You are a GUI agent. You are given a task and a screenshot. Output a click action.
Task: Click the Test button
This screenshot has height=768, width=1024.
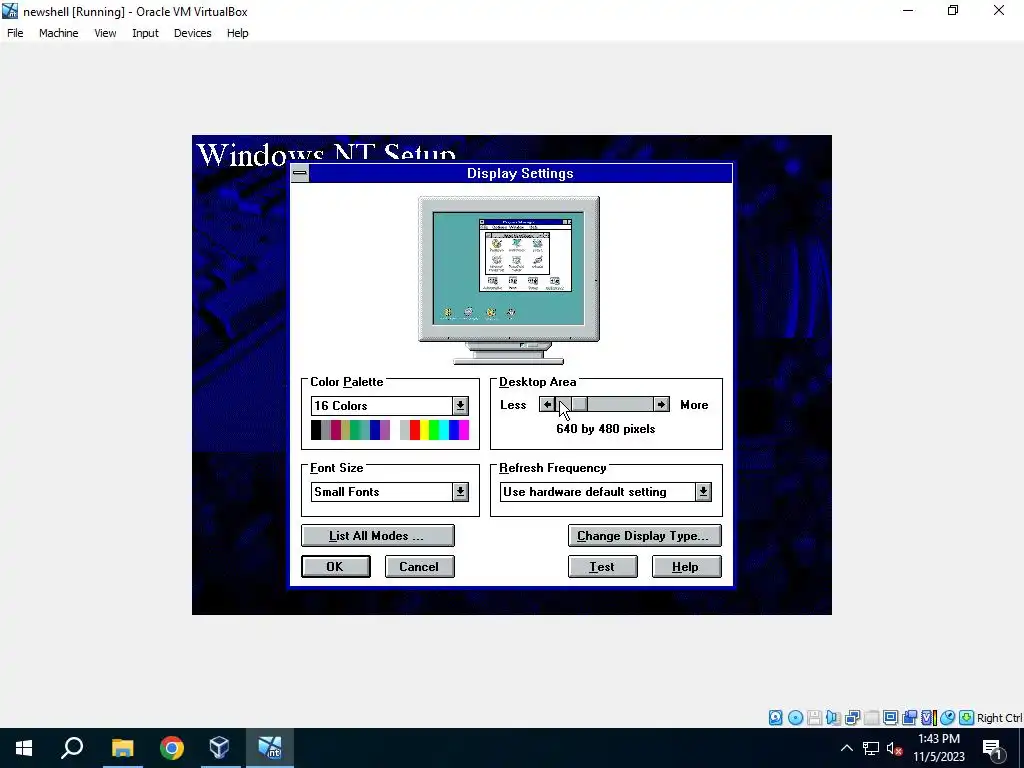(603, 567)
